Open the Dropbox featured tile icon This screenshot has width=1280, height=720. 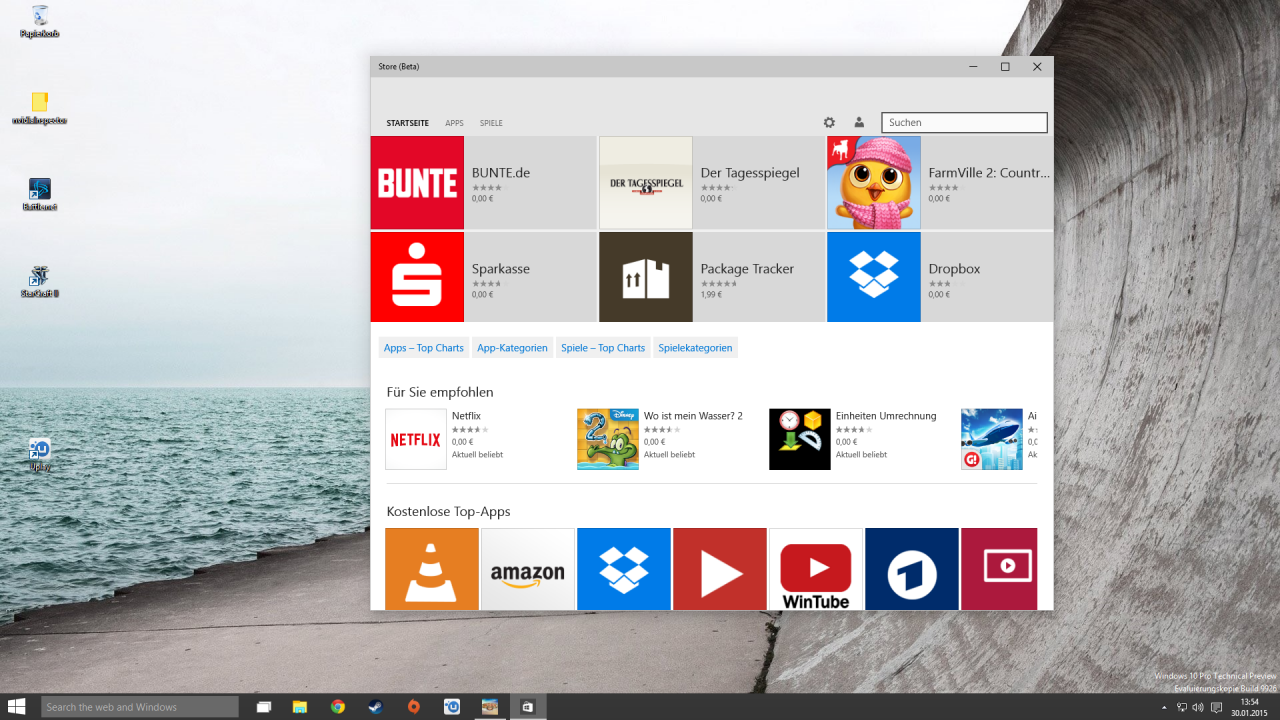click(x=874, y=277)
